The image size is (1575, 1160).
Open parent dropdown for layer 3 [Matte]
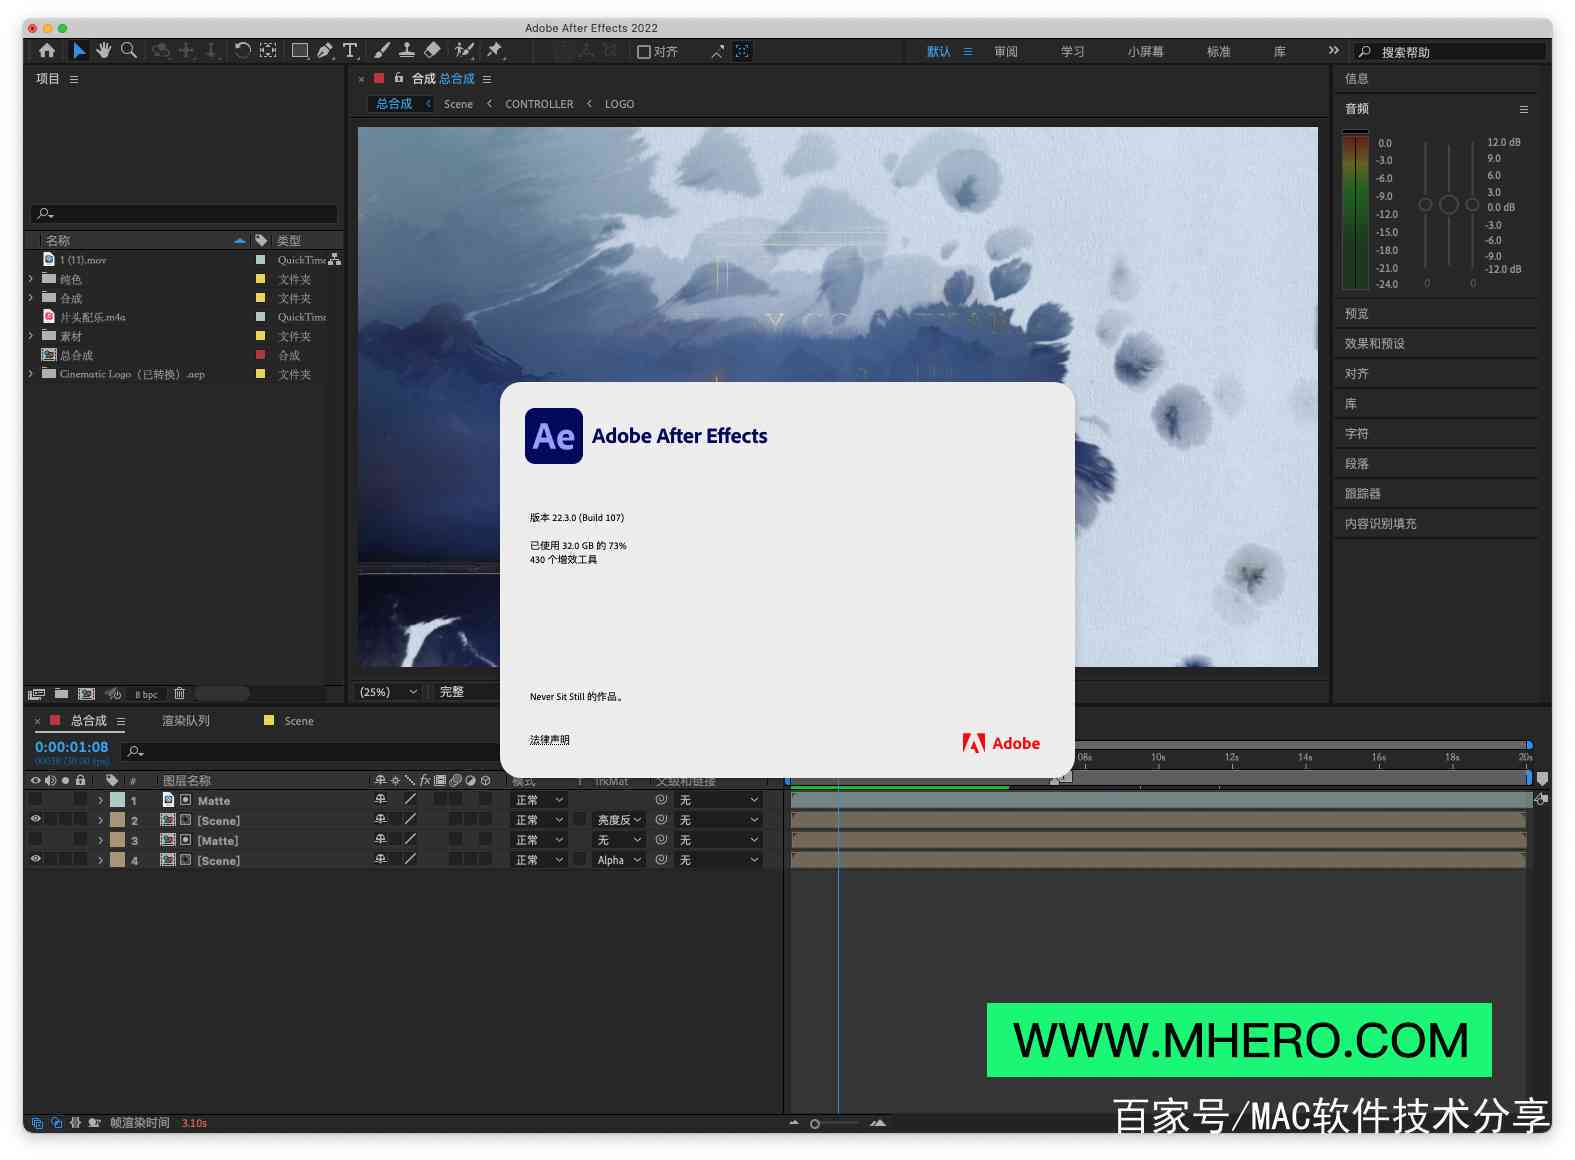pos(719,840)
